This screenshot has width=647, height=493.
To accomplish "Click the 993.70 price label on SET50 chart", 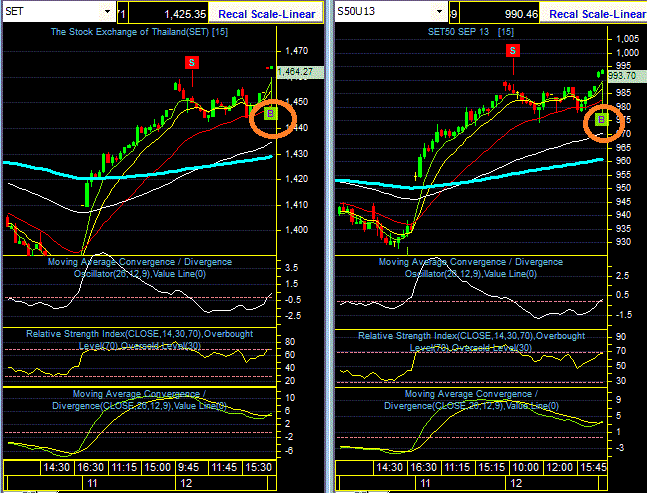I will tap(627, 75).
